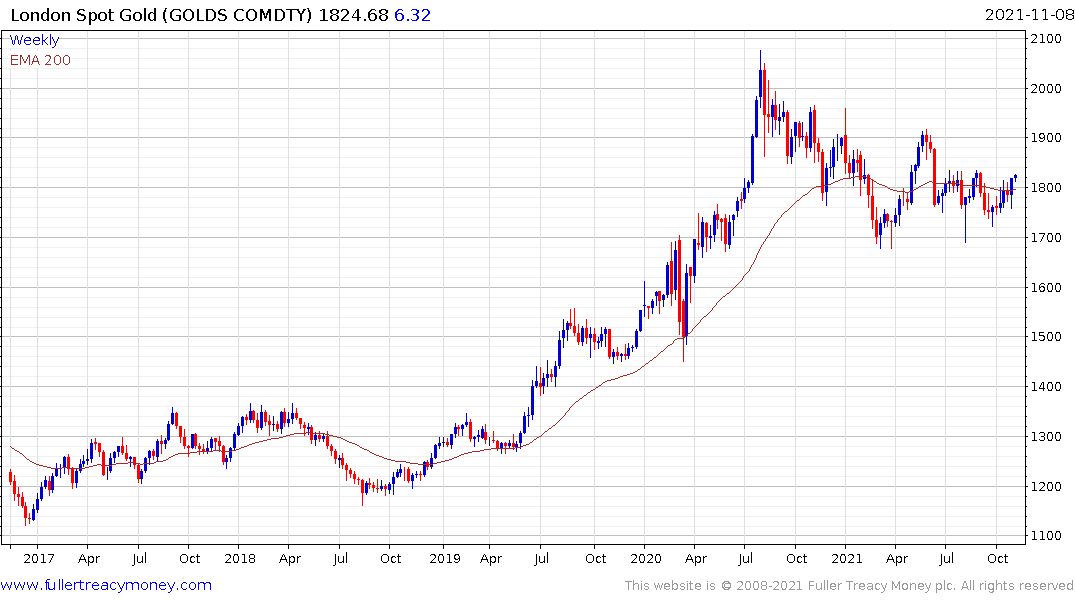The height and width of the screenshot is (600, 1075).
Task: Select the Weekly timeframe label
Action: point(34,40)
